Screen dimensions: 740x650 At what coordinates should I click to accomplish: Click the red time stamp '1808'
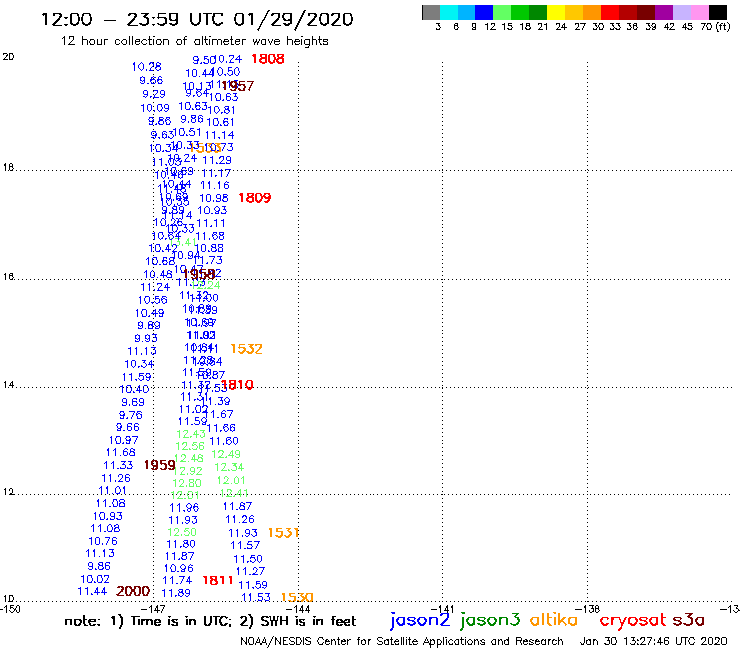pyautogui.click(x=268, y=59)
